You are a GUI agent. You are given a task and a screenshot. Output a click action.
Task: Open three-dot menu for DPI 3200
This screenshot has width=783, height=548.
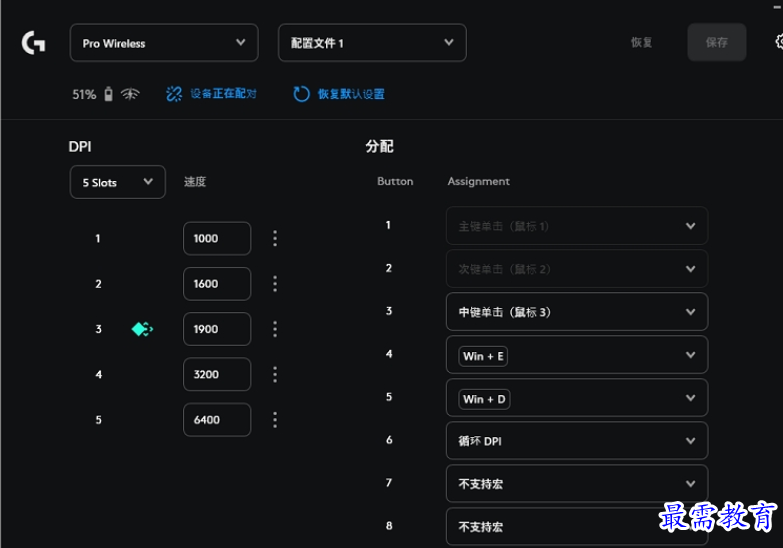(x=275, y=375)
